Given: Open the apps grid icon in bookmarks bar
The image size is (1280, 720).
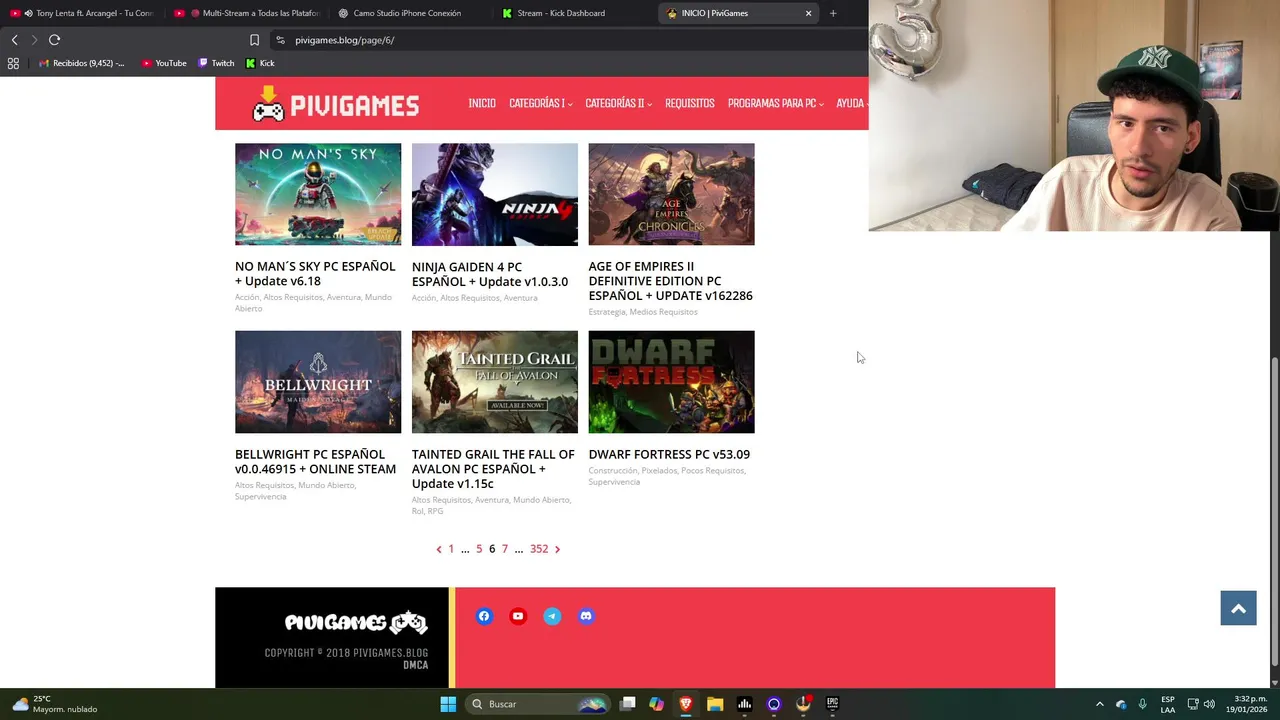Looking at the screenshot, I should (x=13, y=63).
